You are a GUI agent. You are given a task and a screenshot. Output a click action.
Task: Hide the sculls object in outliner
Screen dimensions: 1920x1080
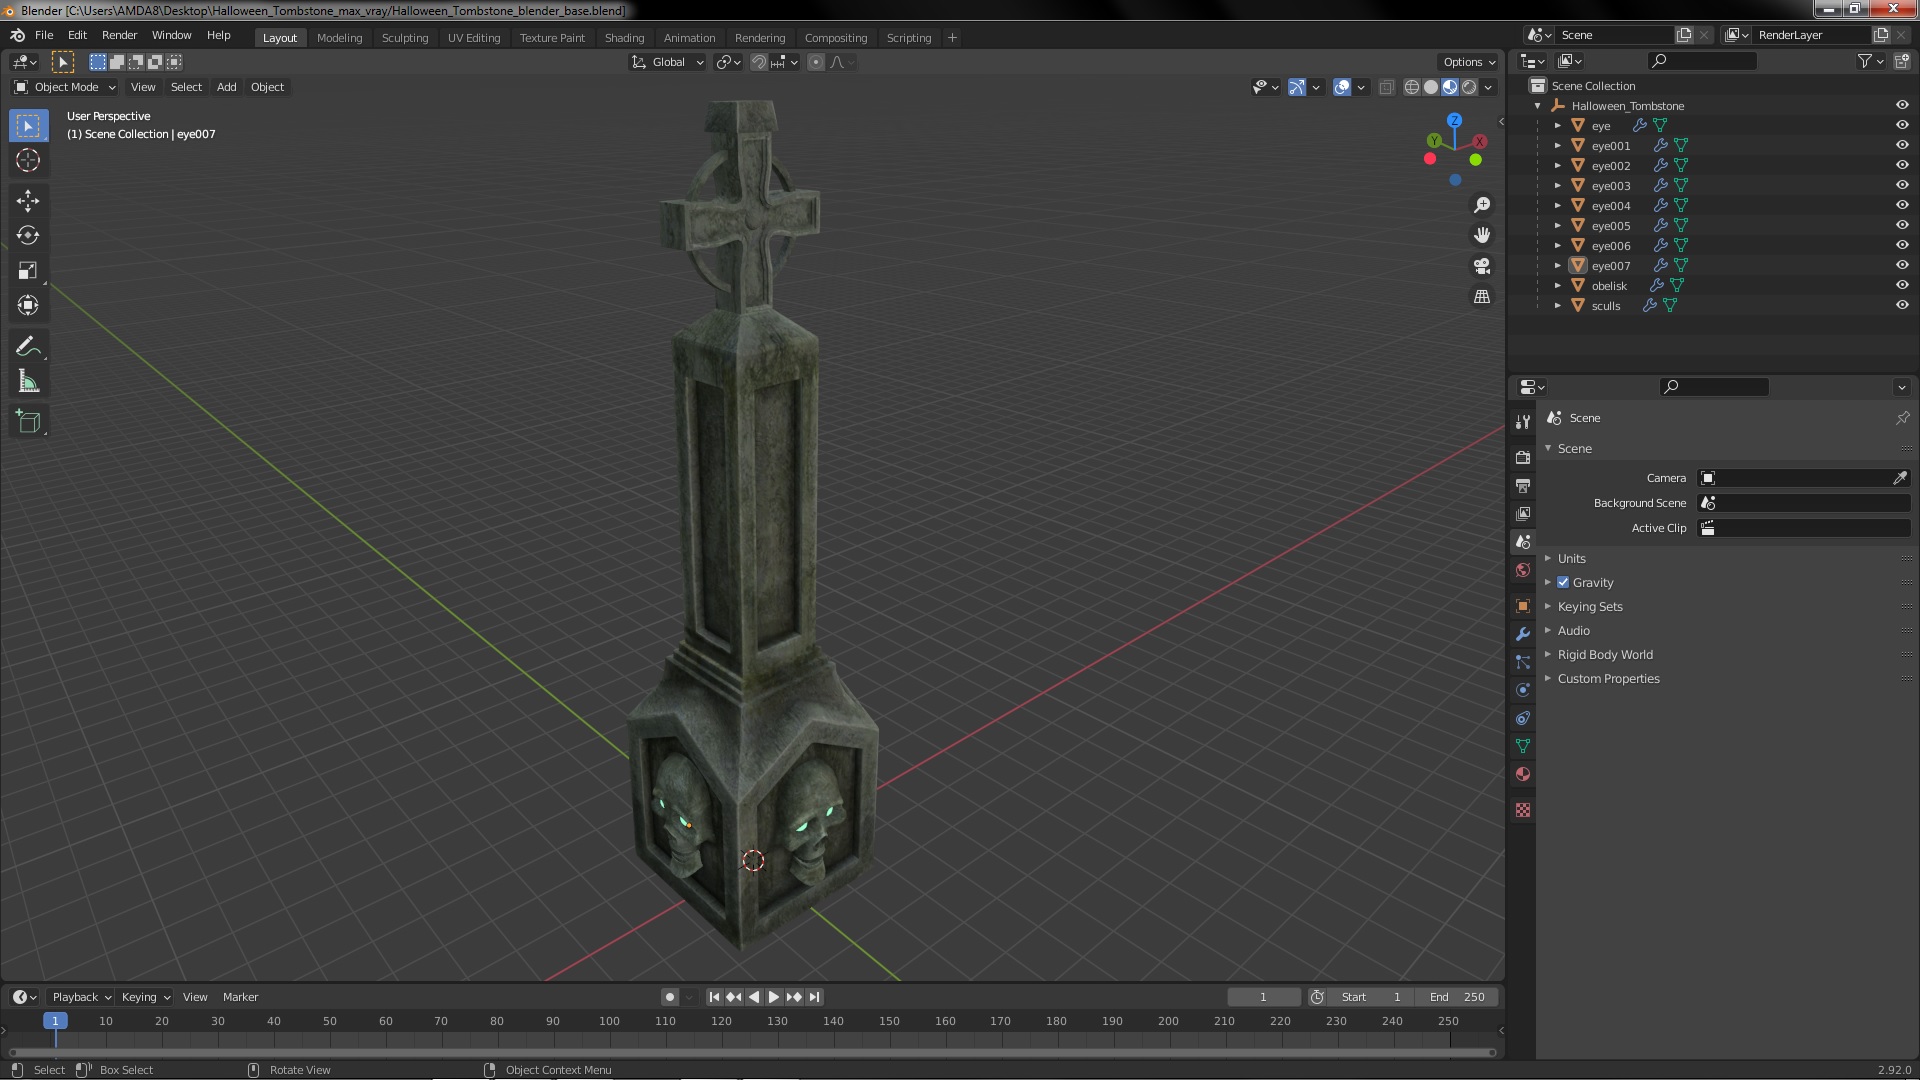click(x=1902, y=305)
